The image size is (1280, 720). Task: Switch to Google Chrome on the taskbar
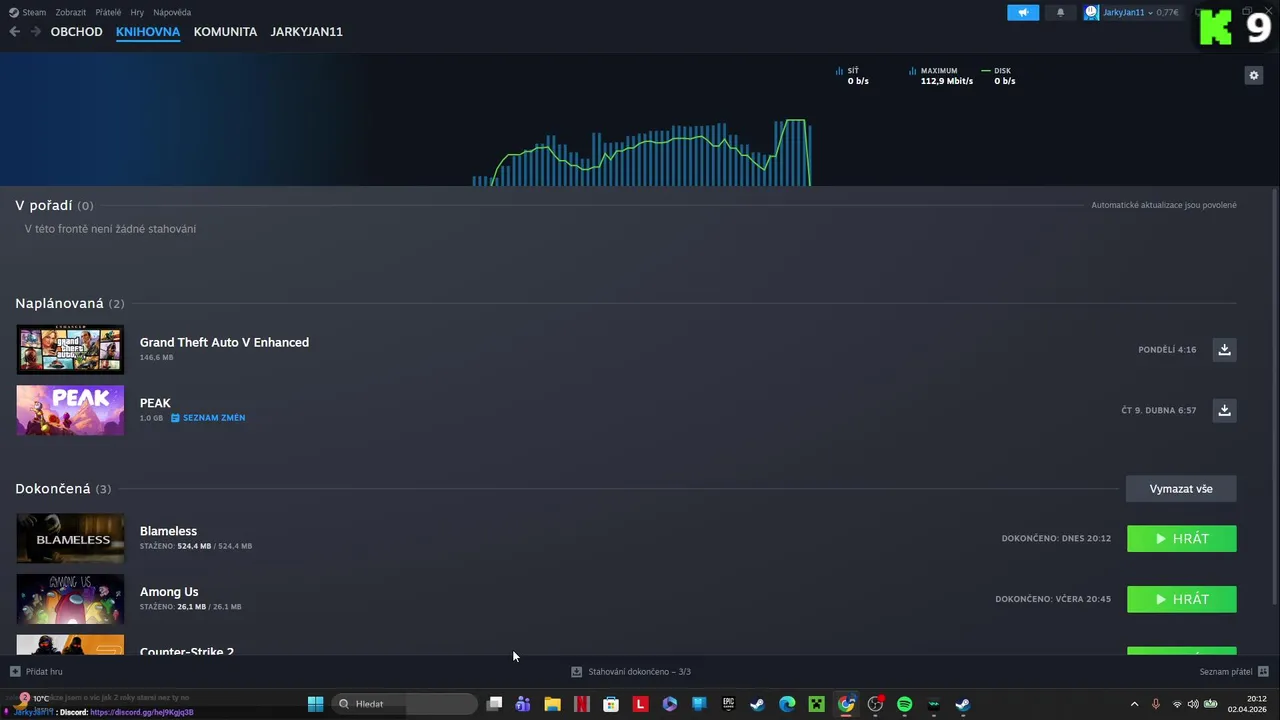(846, 704)
